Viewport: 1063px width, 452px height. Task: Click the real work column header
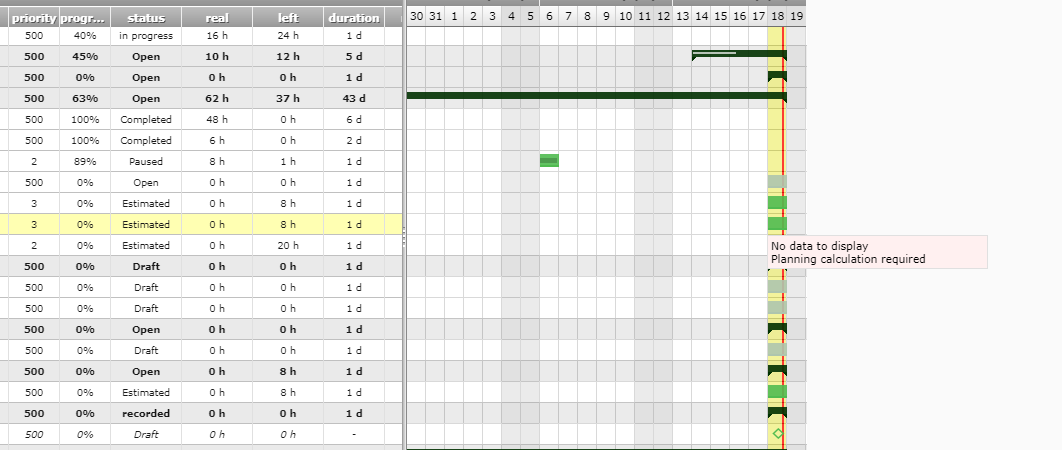click(x=216, y=17)
